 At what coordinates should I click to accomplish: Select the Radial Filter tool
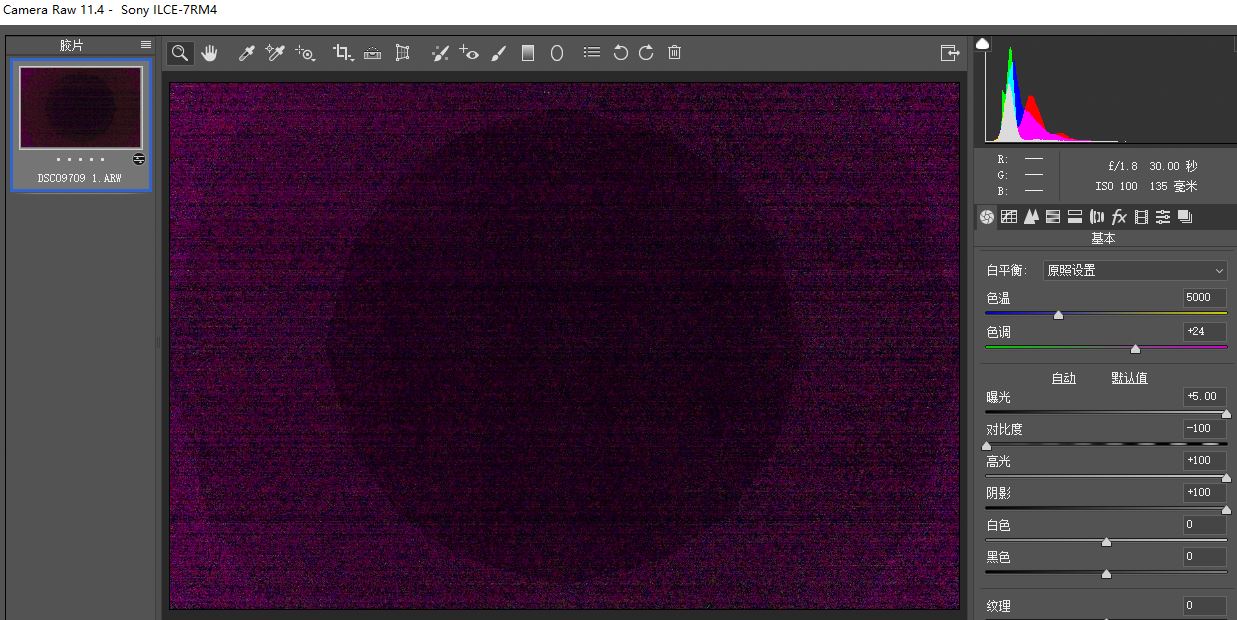click(x=557, y=53)
